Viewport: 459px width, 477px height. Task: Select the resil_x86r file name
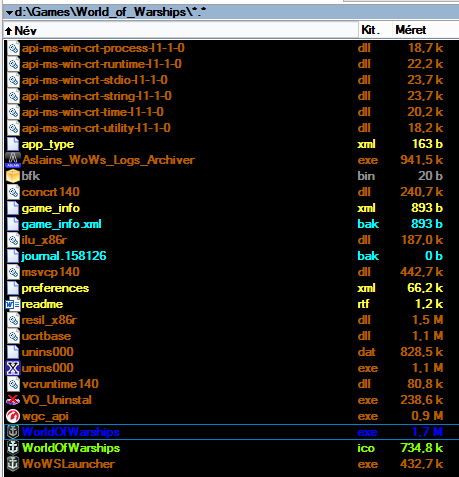49,320
